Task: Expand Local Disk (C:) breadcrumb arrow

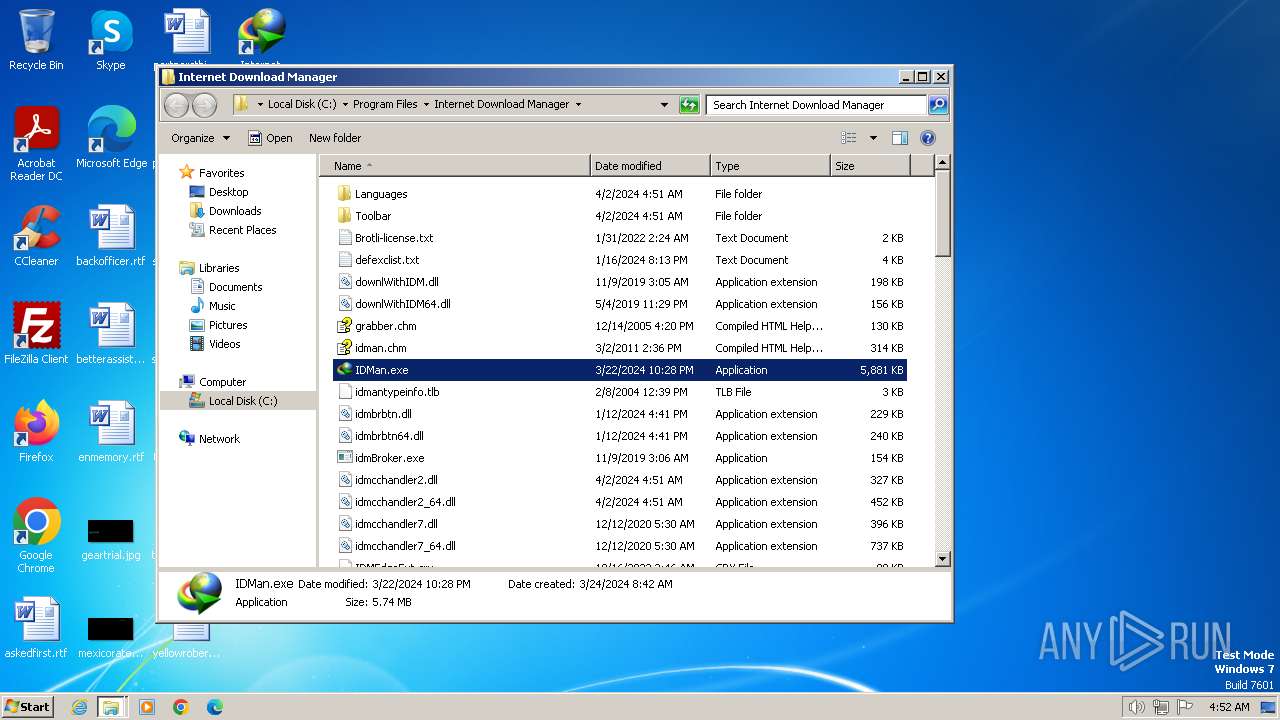Action: 345,104
